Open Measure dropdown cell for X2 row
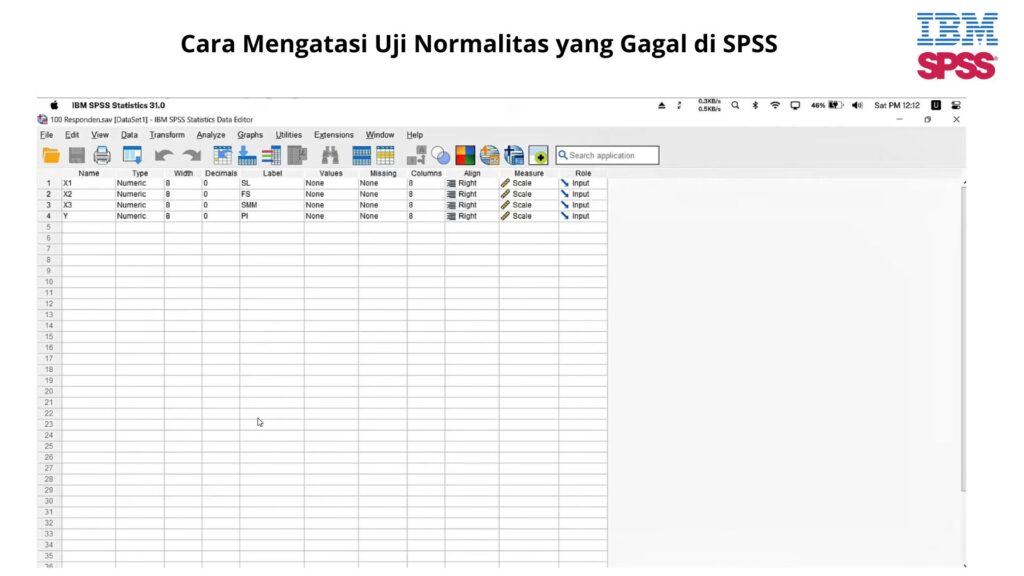 (x=529, y=194)
